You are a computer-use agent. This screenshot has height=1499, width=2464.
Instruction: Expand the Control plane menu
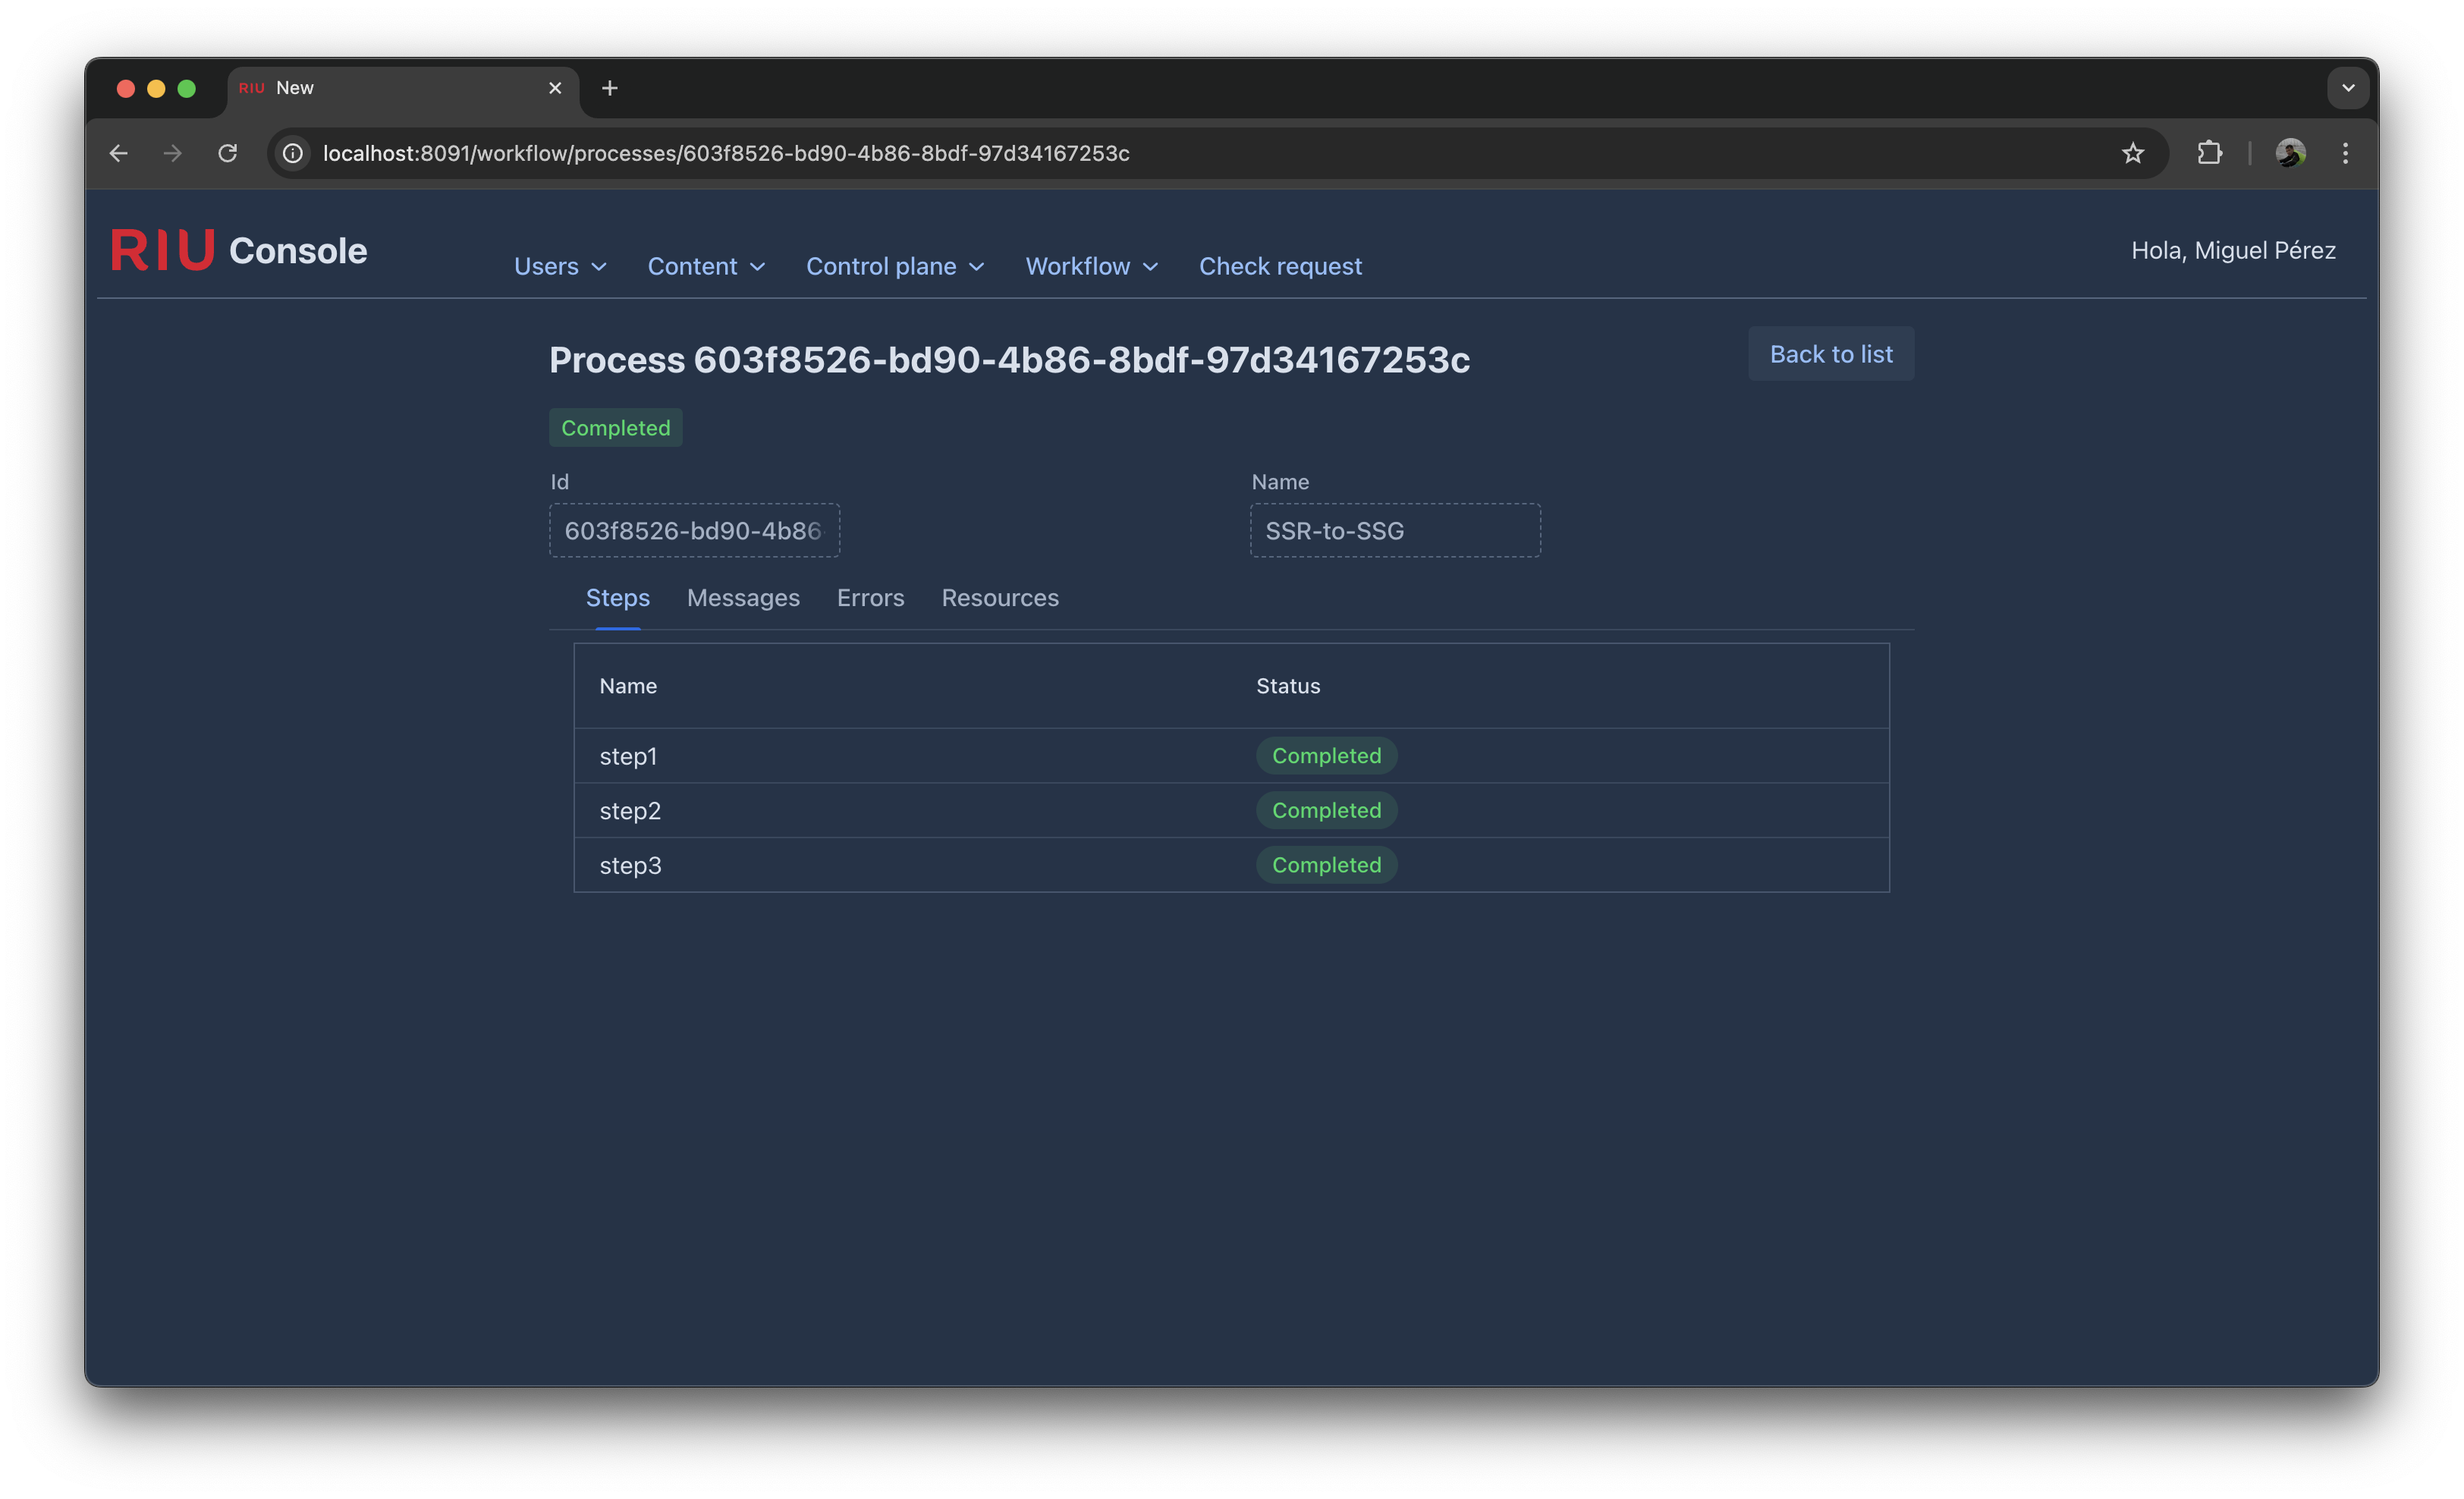(895, 266)
